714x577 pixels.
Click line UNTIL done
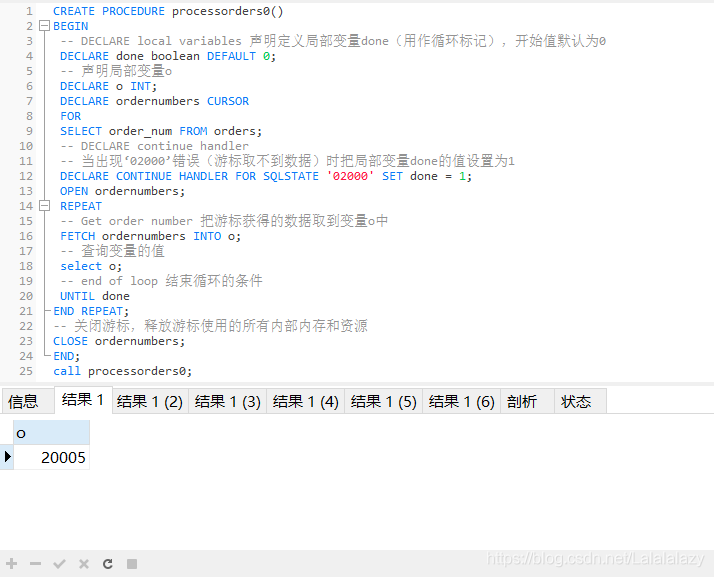pyautogui.click(x=95, y=296)
